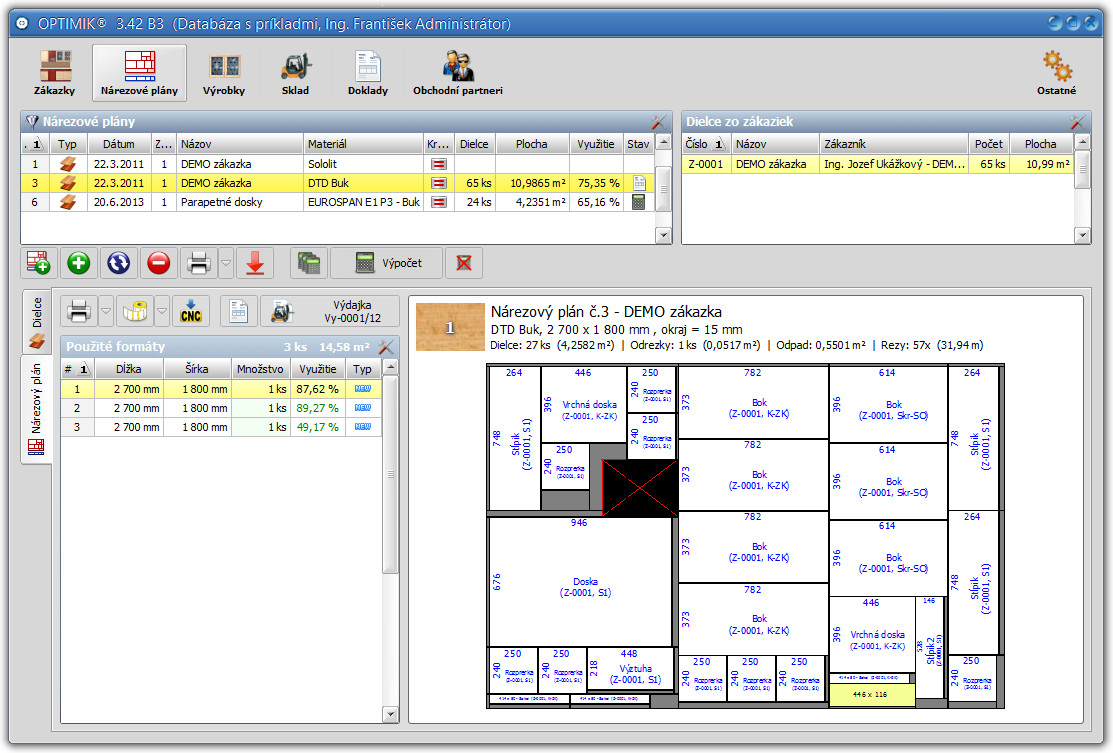Click the red download arrow icon

[255, 263]
